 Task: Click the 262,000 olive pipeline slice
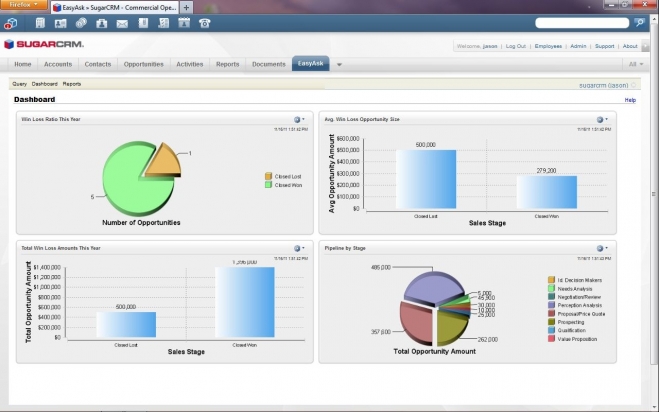[450, 328]
